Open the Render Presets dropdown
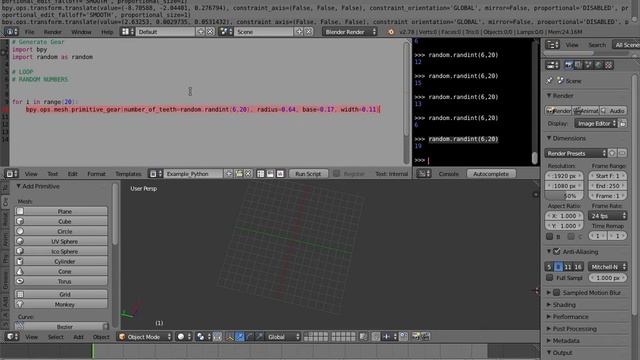The width and height of the screenshot is (640, 360). (x=576, y=153)
